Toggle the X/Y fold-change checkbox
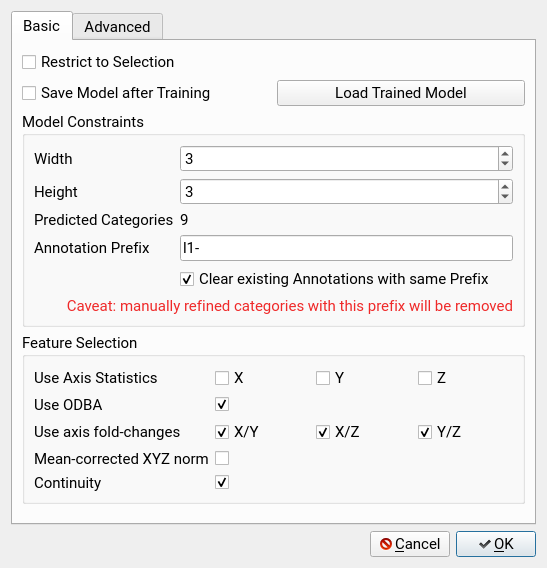This screenshot has width=547, height=568. coord(222,432)
